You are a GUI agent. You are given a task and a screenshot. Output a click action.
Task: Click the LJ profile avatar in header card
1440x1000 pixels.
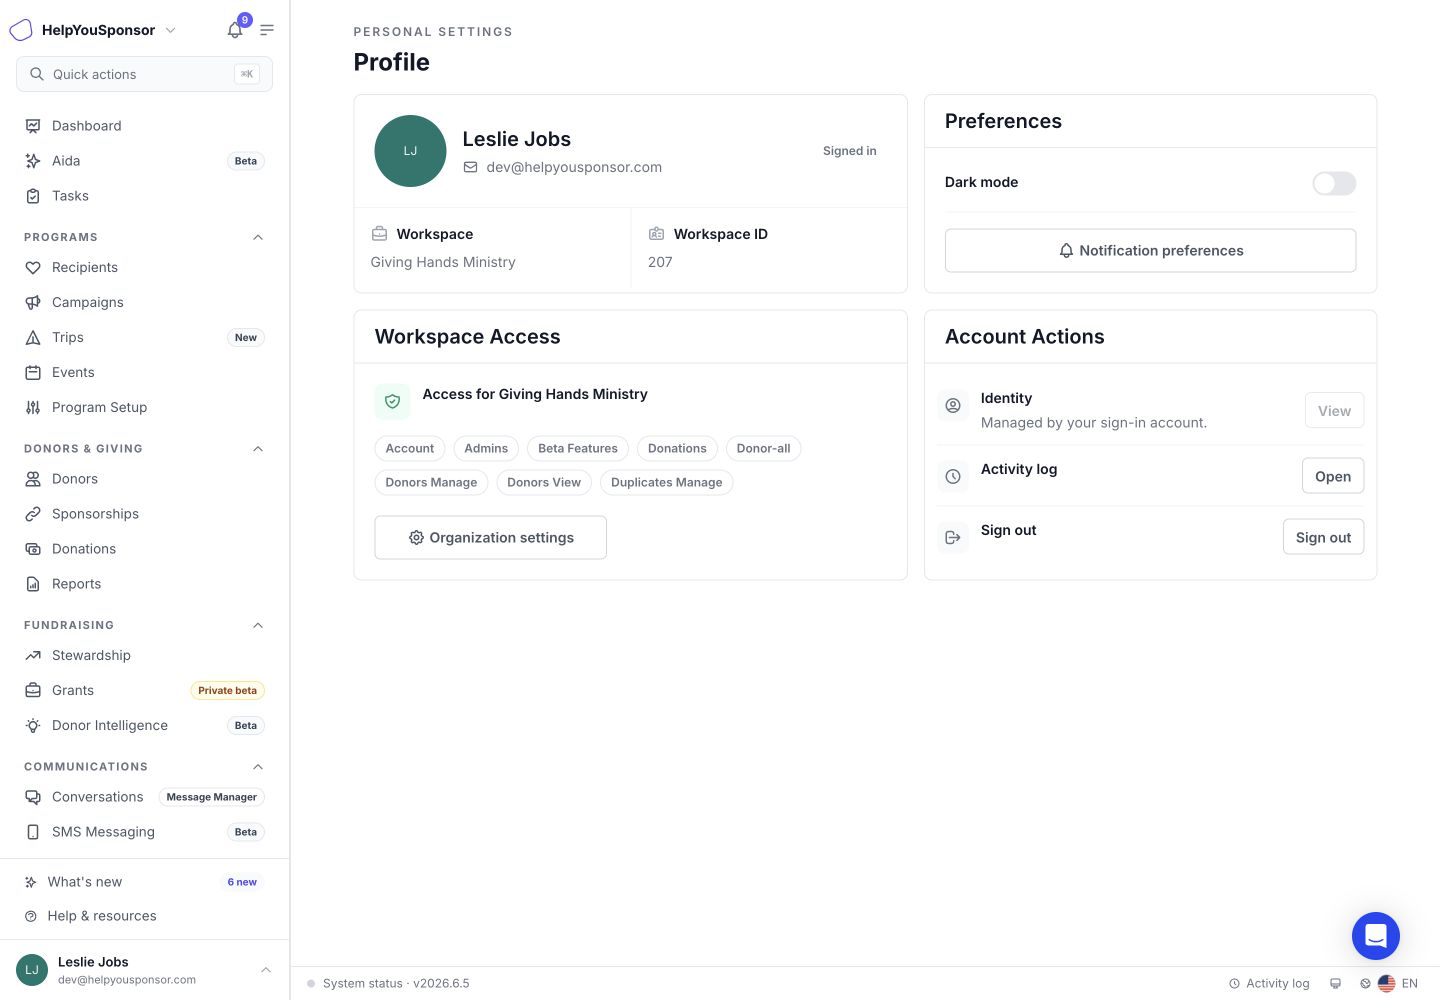coord(410,151)
